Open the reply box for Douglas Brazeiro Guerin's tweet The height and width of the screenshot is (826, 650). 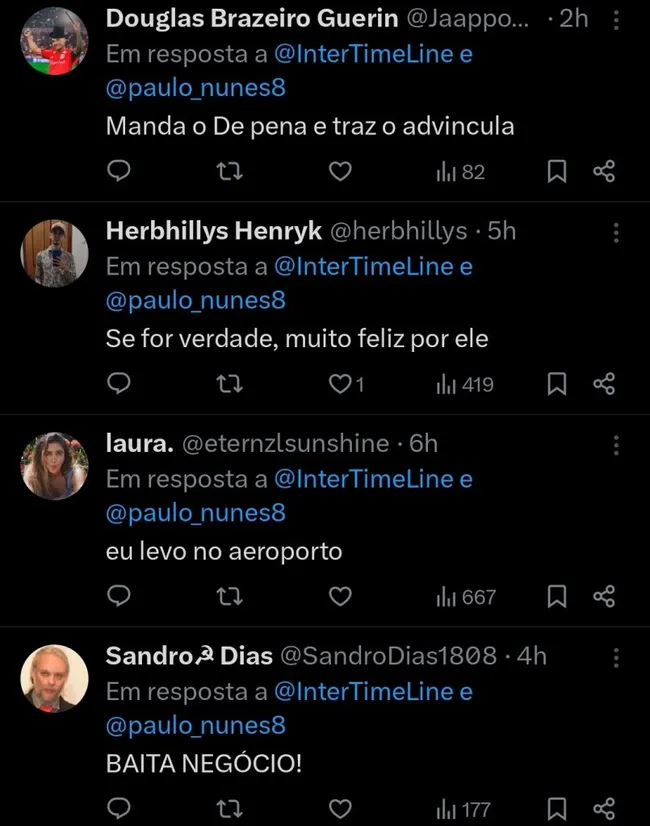coord(119,171)
